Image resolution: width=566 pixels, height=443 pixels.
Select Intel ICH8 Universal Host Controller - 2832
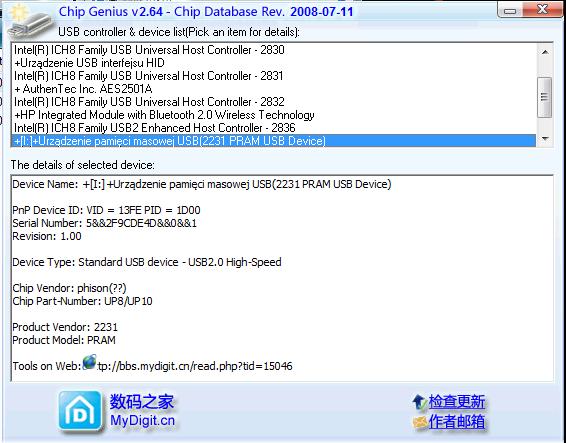pyautogui.click(x=273, y=102)
